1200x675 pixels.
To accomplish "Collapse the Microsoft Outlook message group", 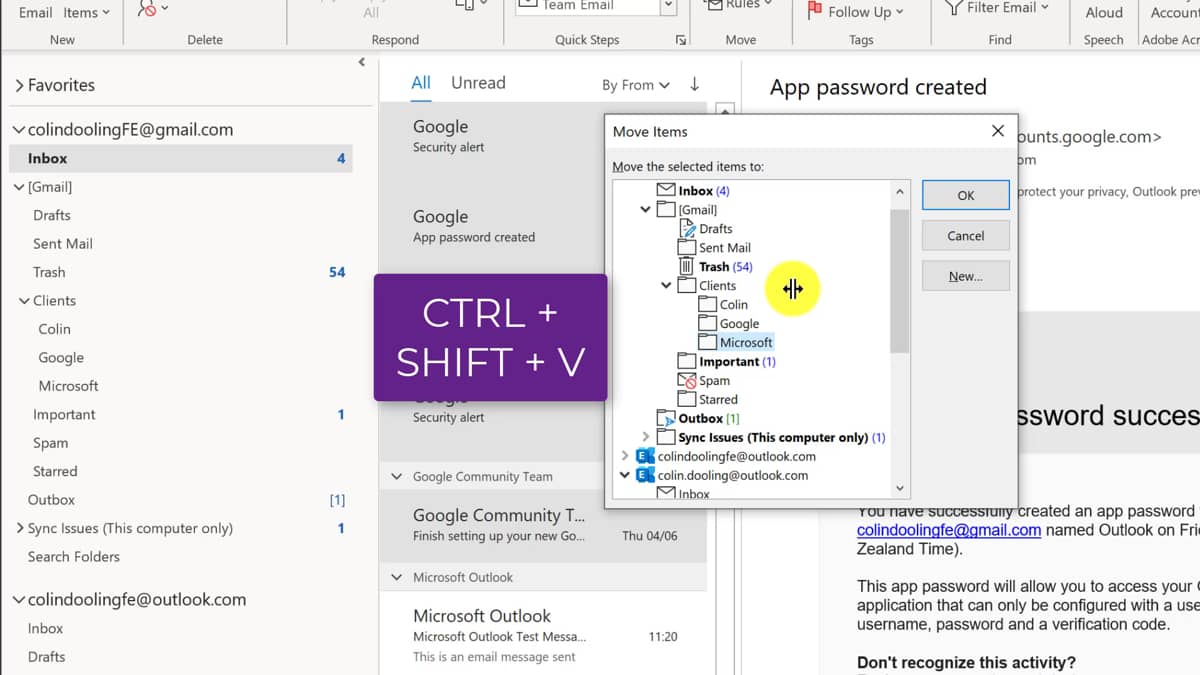I will 396,577.
